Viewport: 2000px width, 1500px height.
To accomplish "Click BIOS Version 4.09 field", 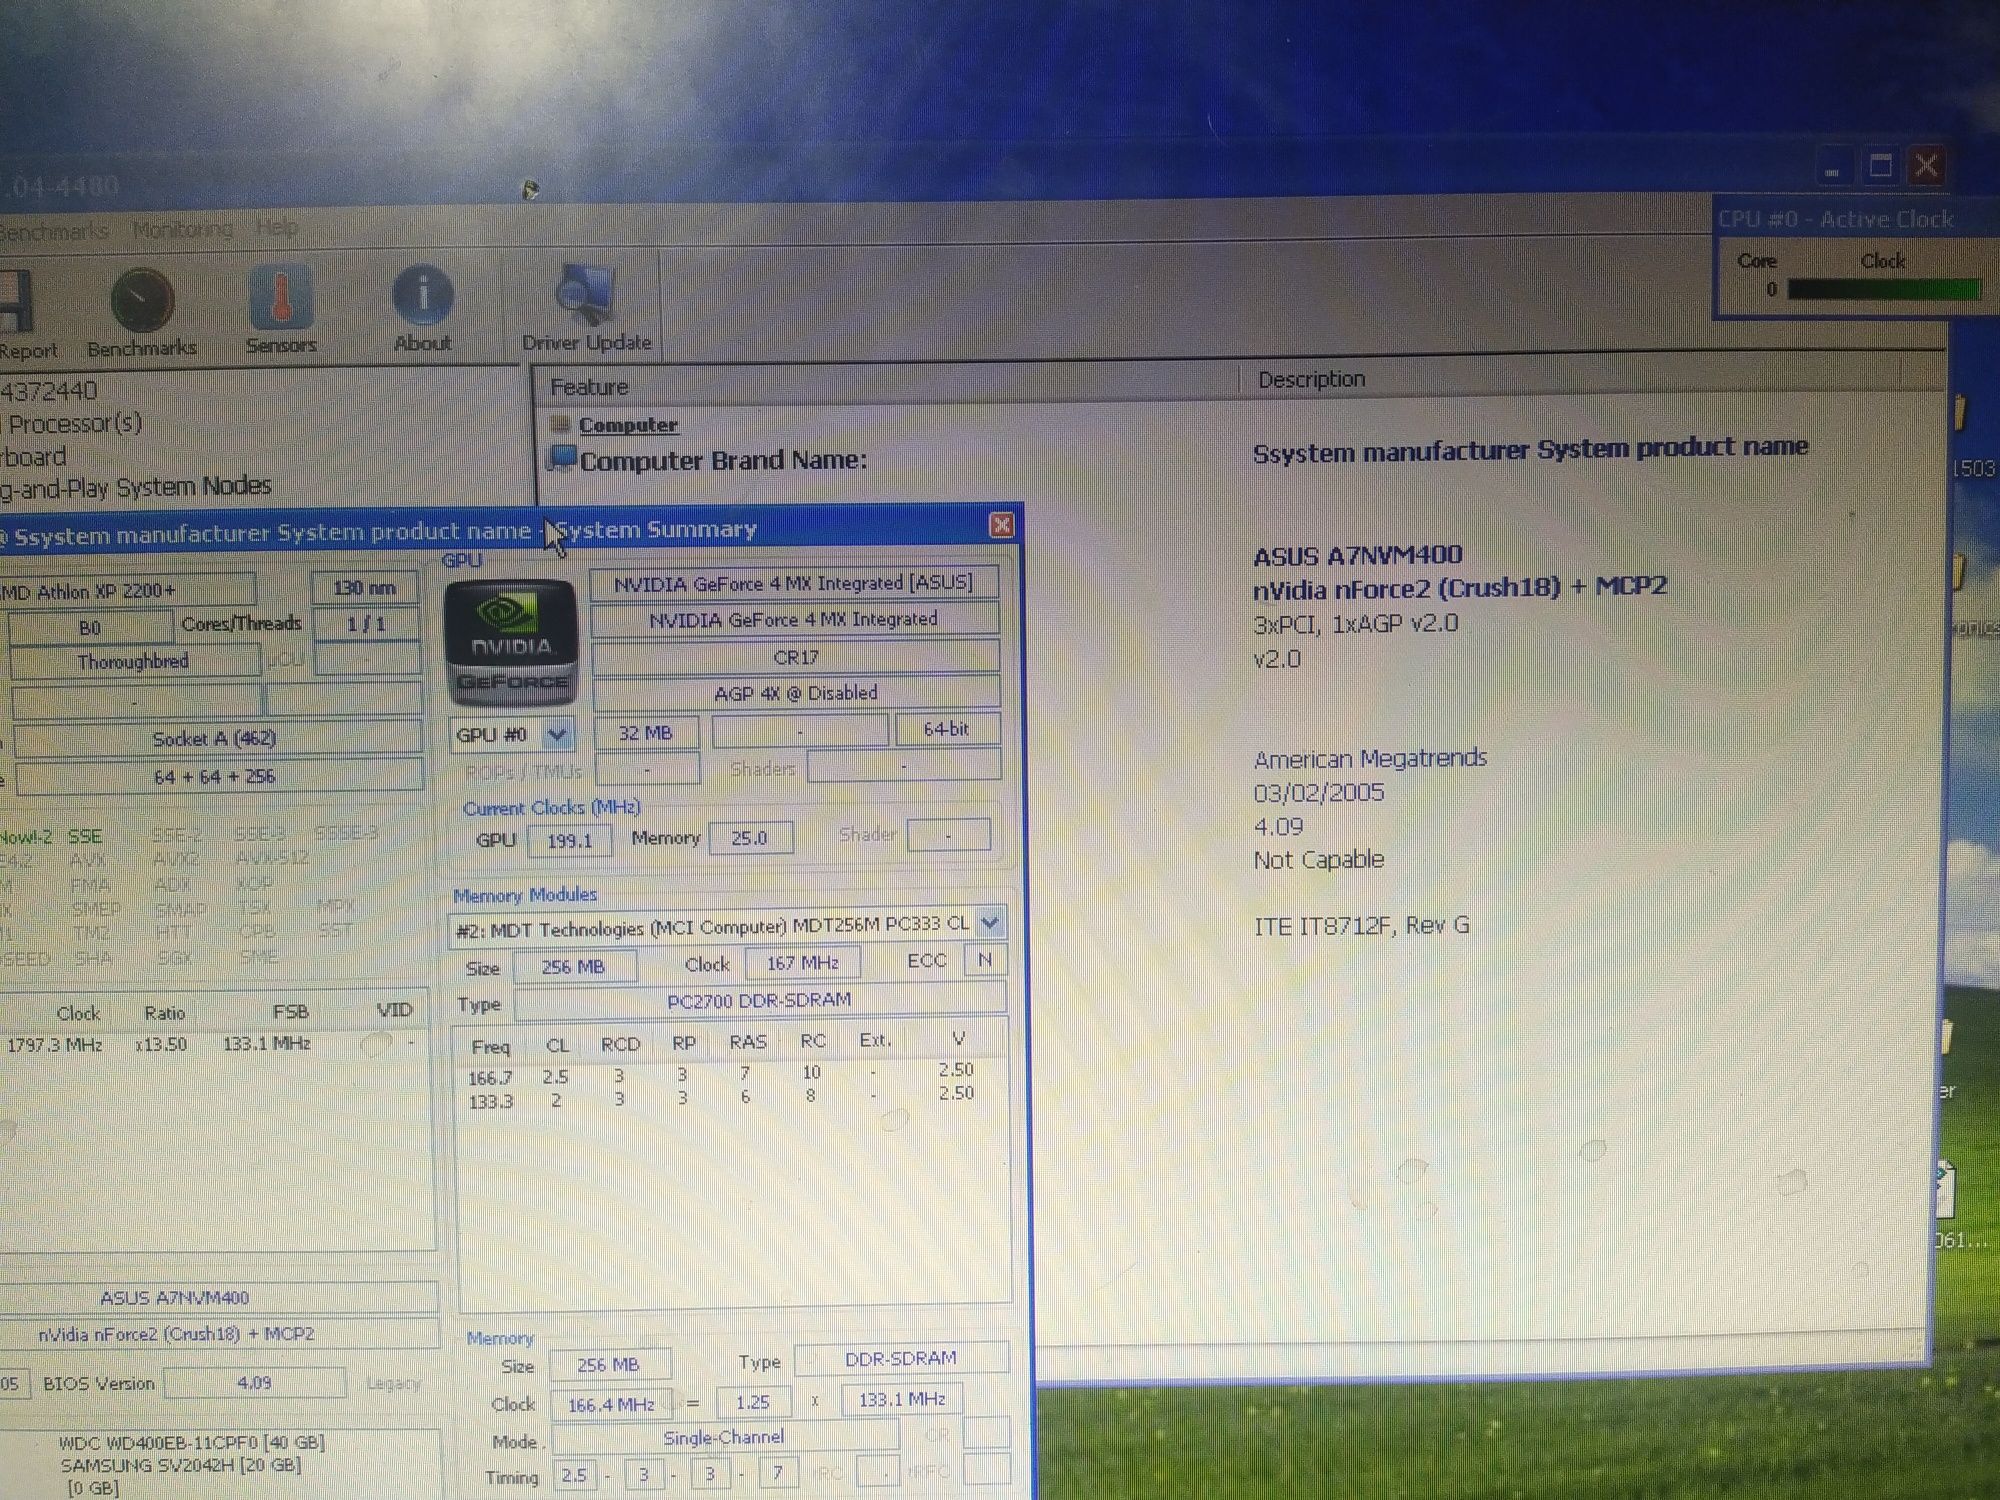I will click(255, 1383).
